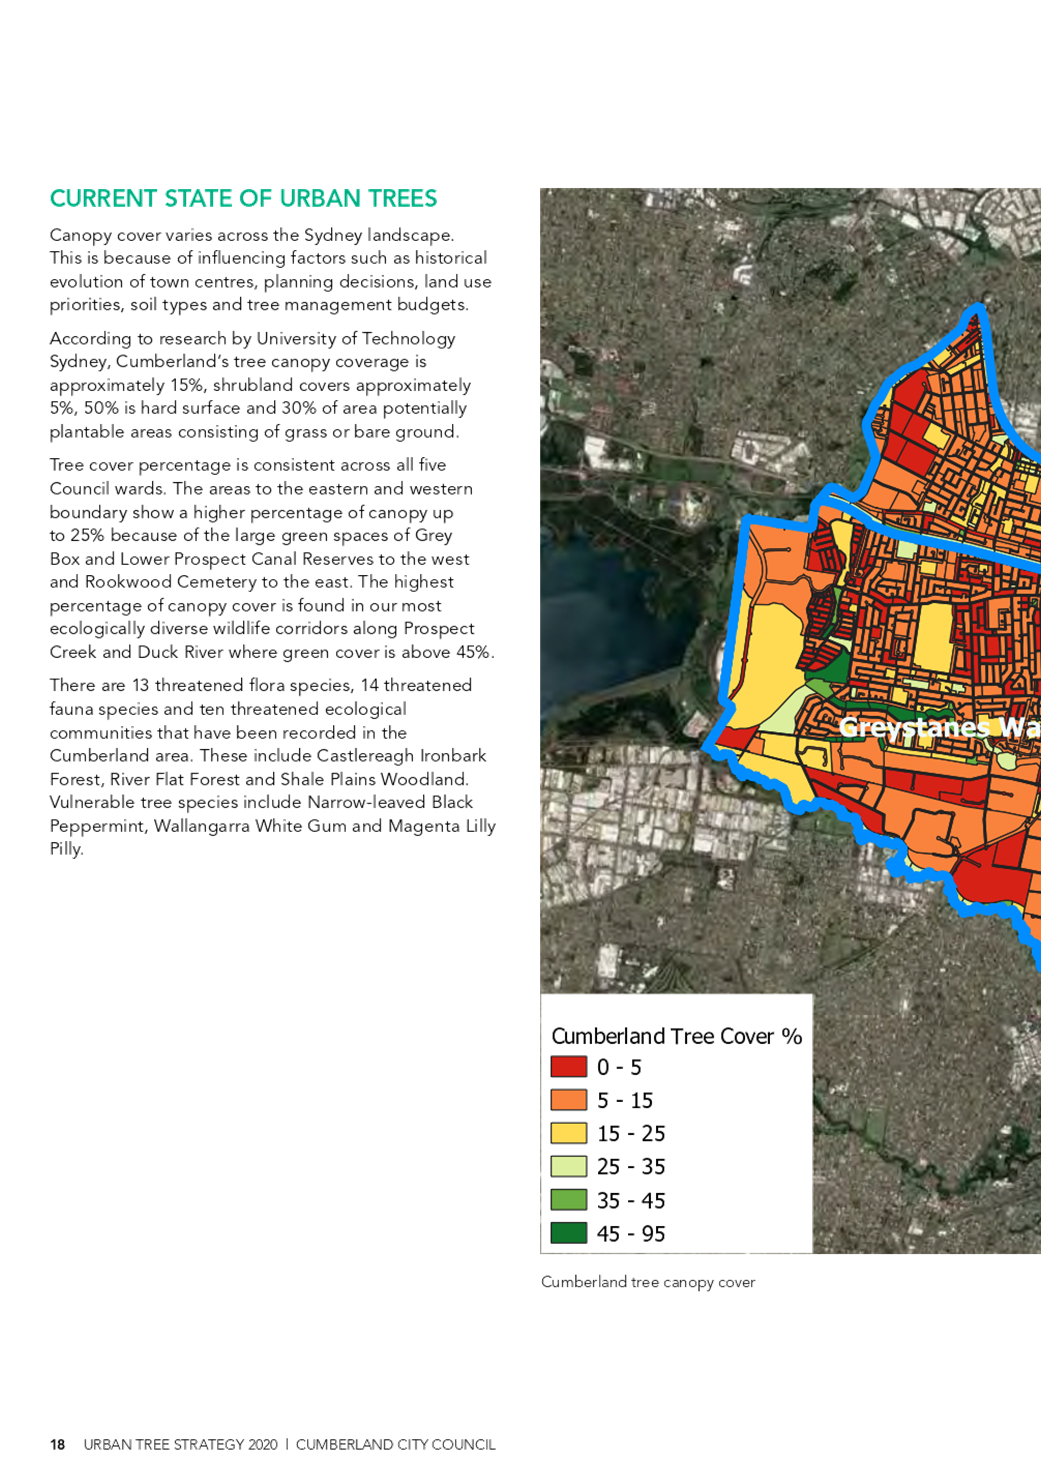Screen dimensions: 1041x1484
Task: Click the dark green 45 - 95 swatch
Action: (x=568, y=1232)
